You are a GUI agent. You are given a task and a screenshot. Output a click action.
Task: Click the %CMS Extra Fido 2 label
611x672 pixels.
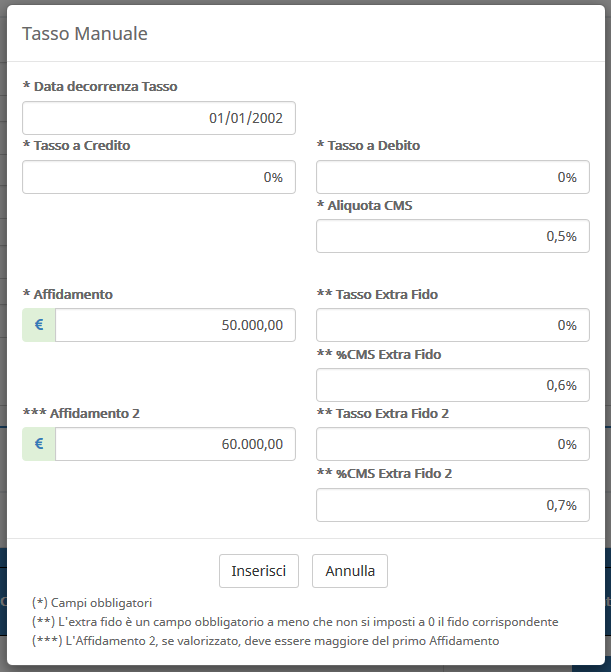pyautogui.click(x=384, y=473)
